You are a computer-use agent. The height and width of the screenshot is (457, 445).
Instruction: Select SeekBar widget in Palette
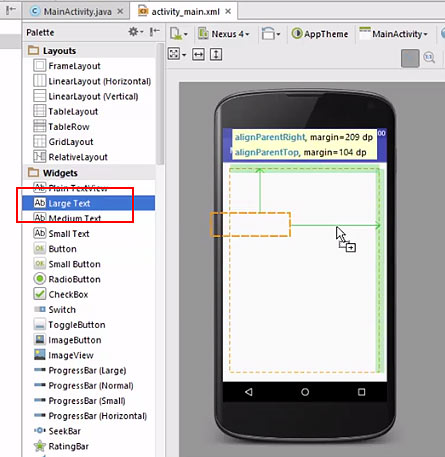89,431
